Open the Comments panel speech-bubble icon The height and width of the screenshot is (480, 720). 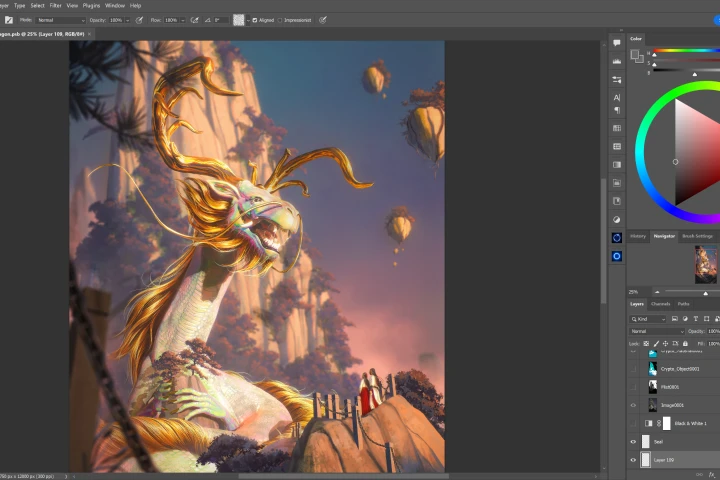click(617, 43)
